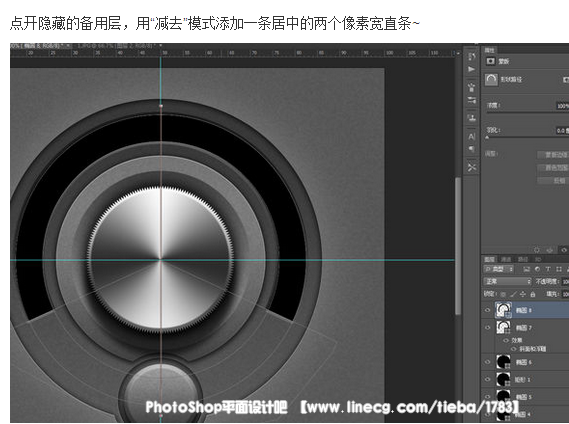Open the Paragraph panel icon
The image size is (569, 424).
471,149
